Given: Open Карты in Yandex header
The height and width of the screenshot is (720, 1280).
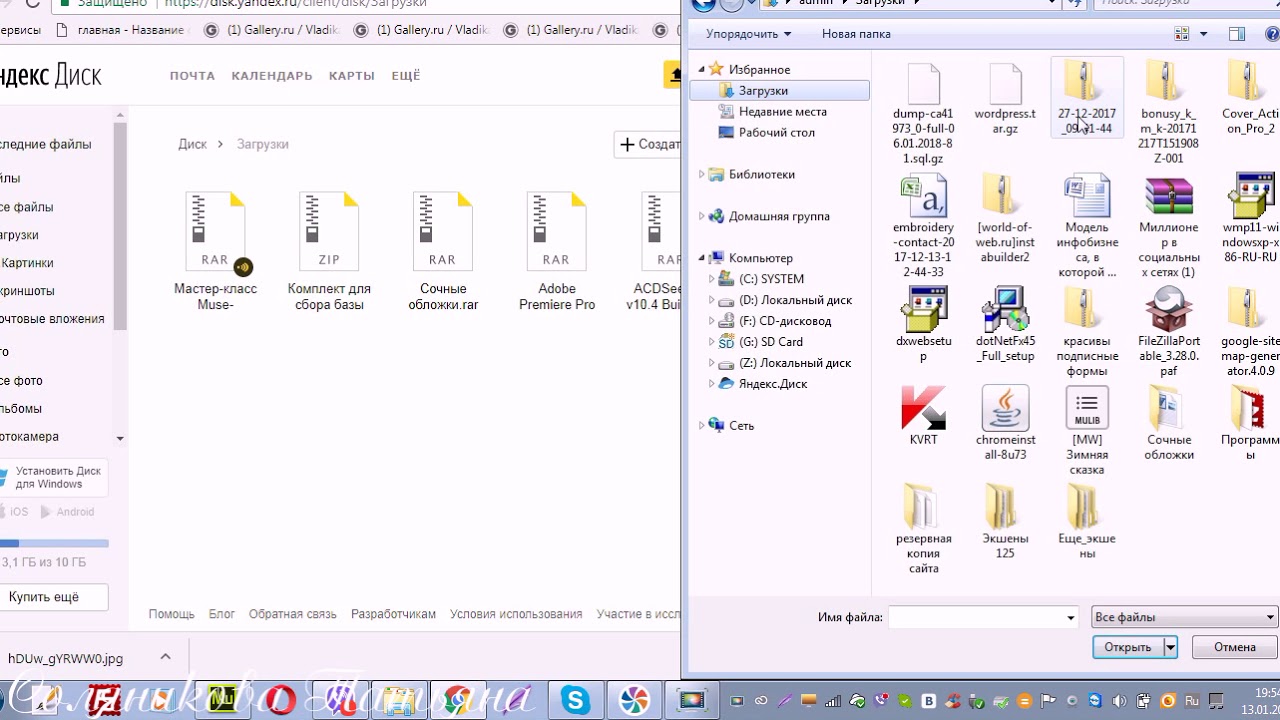Looking at the screenshot, I should click(352, 76).
